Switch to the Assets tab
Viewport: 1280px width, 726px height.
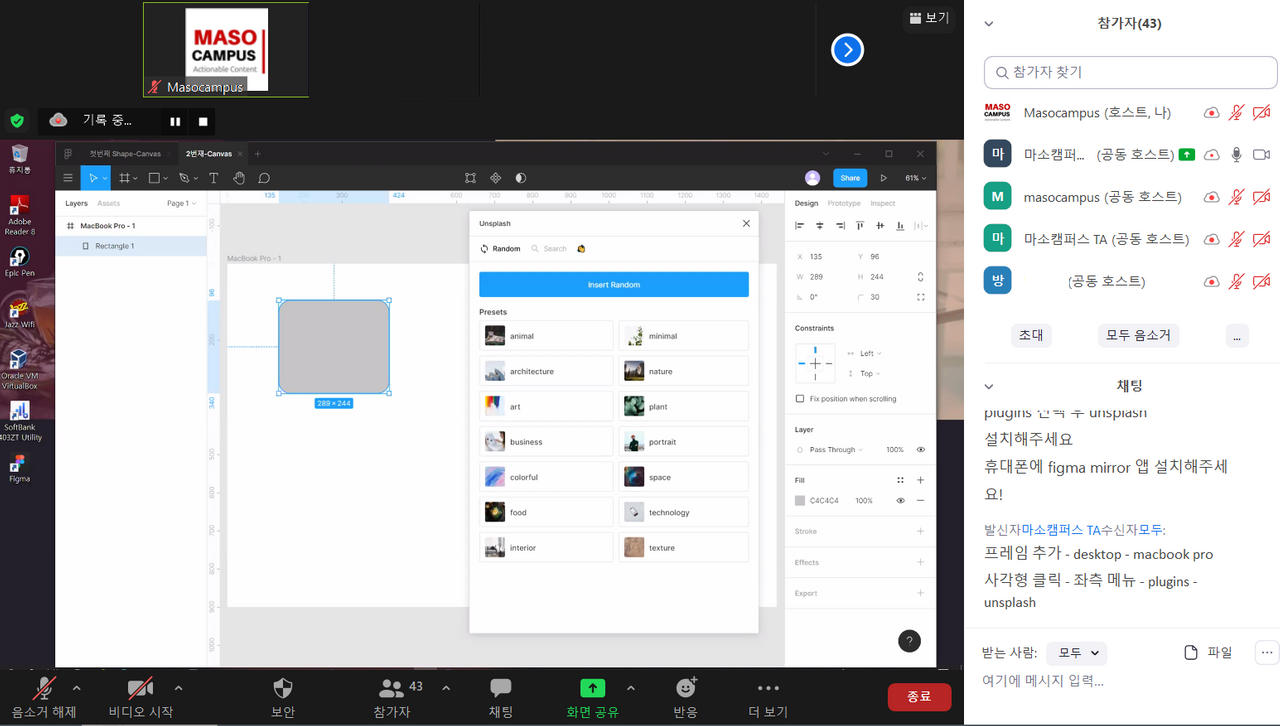pos(108,203)
